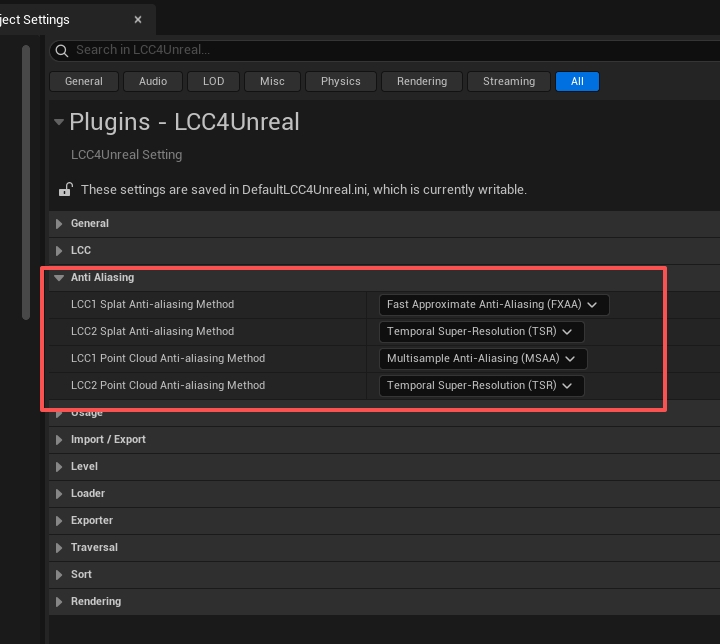Expand the bottom Rendering section
Image resolution: width=720 pixels, height=644 pixels.
59,602
